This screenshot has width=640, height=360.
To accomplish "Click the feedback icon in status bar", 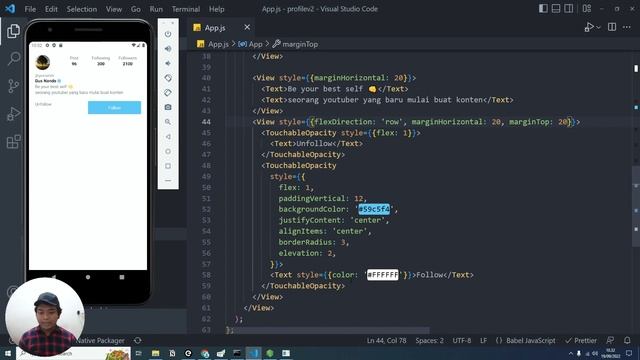I will point(610,340).
